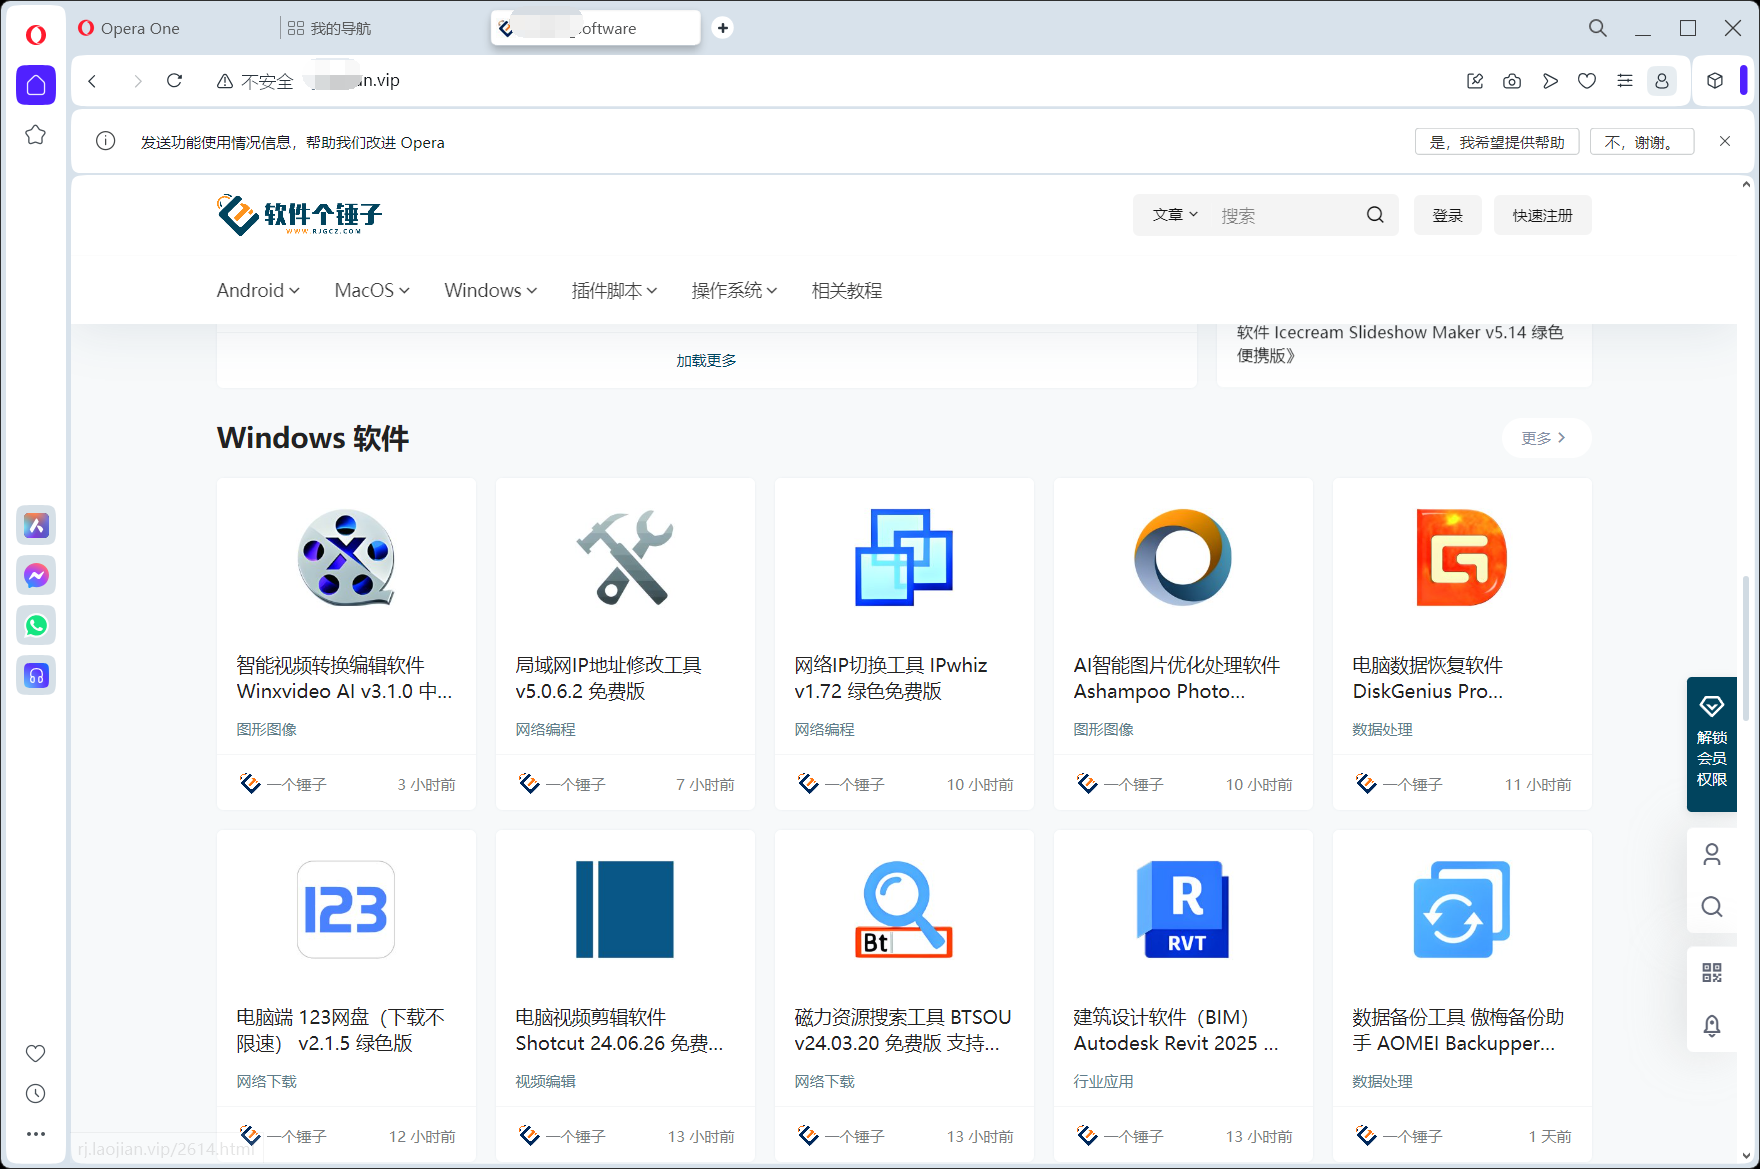The width and height of the screenshot is (1760, 1169).
Task: Click the 搜索 input field
Action: (x=1285, y=215)
